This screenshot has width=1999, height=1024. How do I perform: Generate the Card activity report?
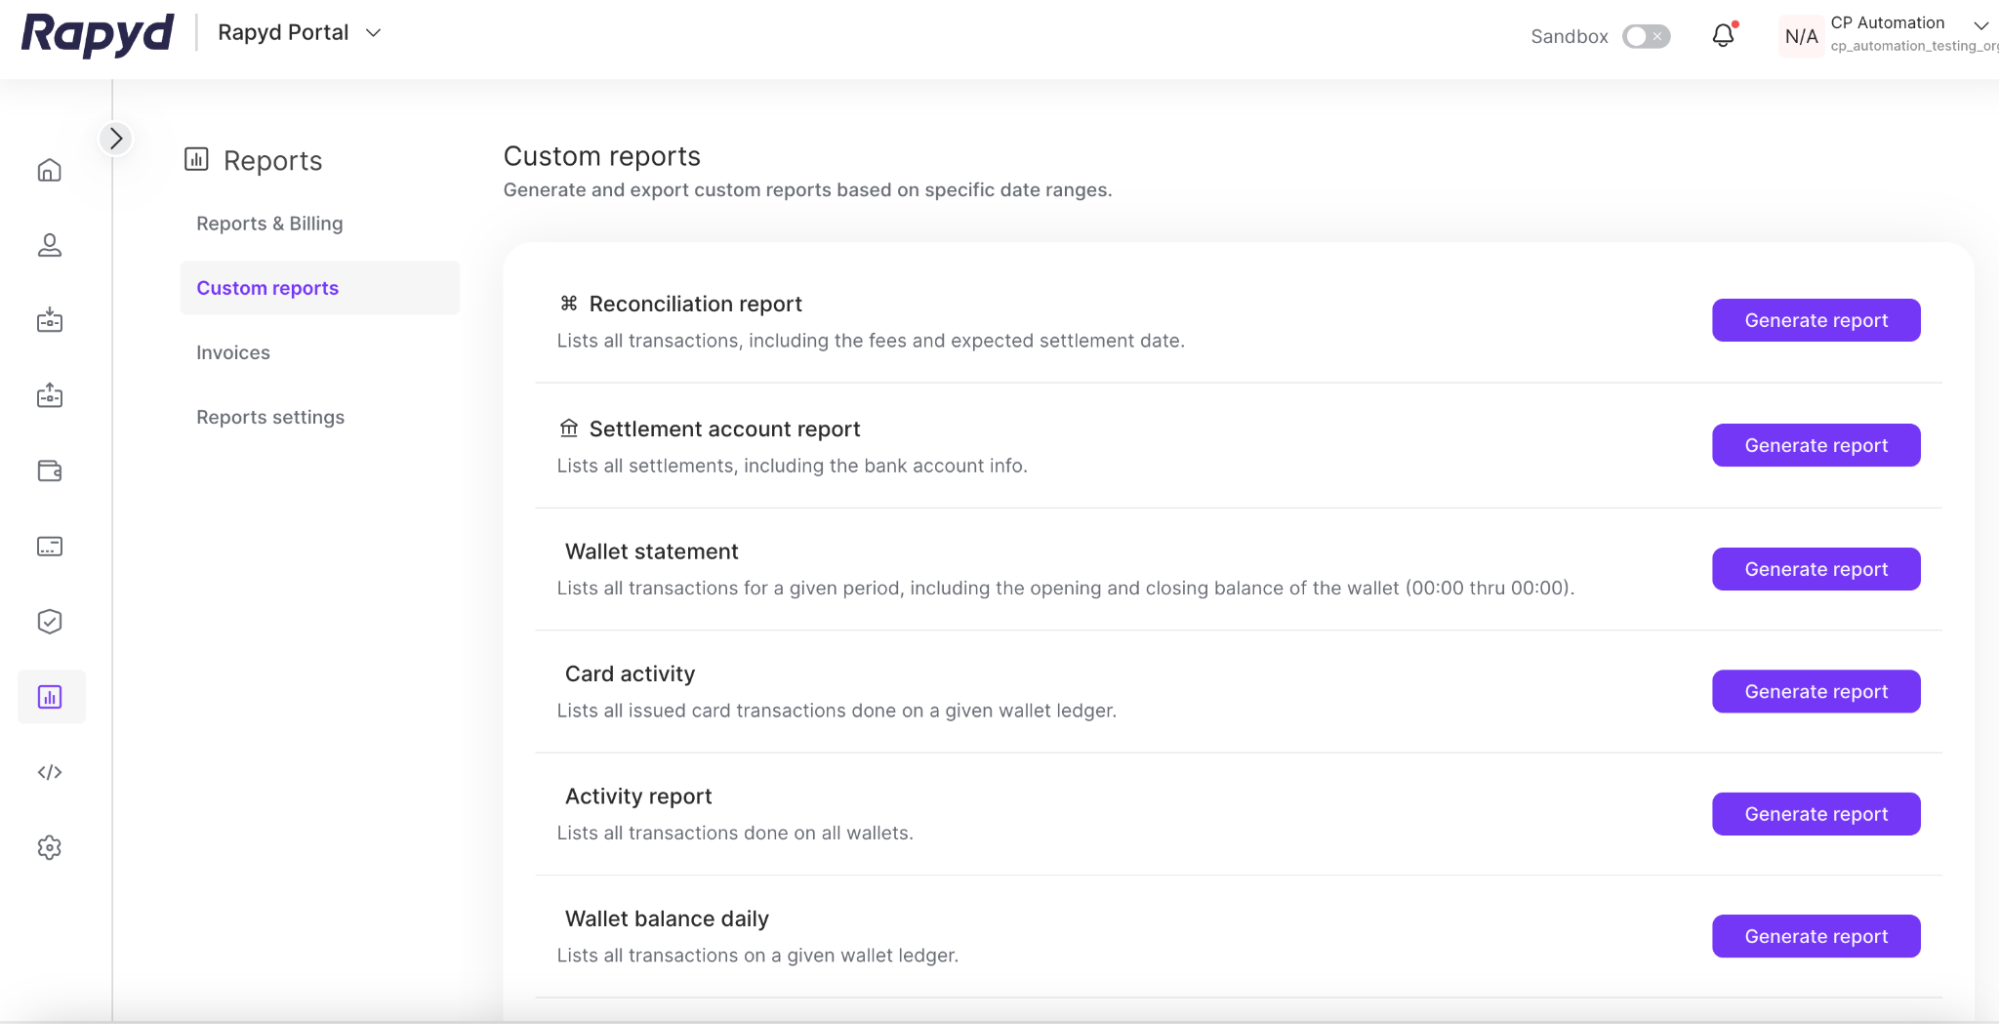[x=1815, y=691]
